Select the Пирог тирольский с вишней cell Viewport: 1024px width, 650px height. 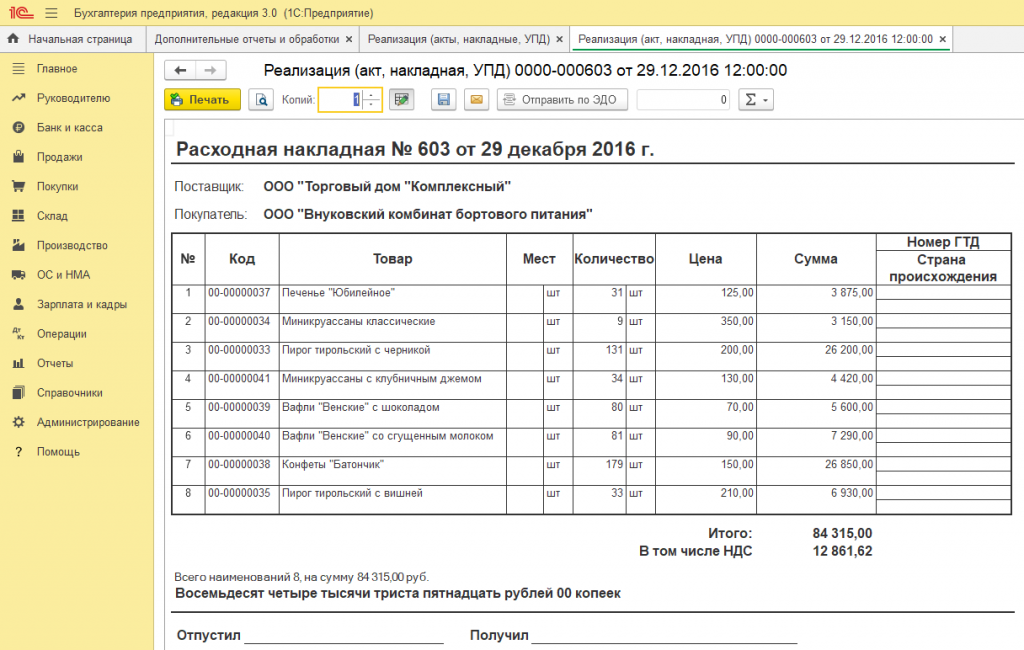392,500
